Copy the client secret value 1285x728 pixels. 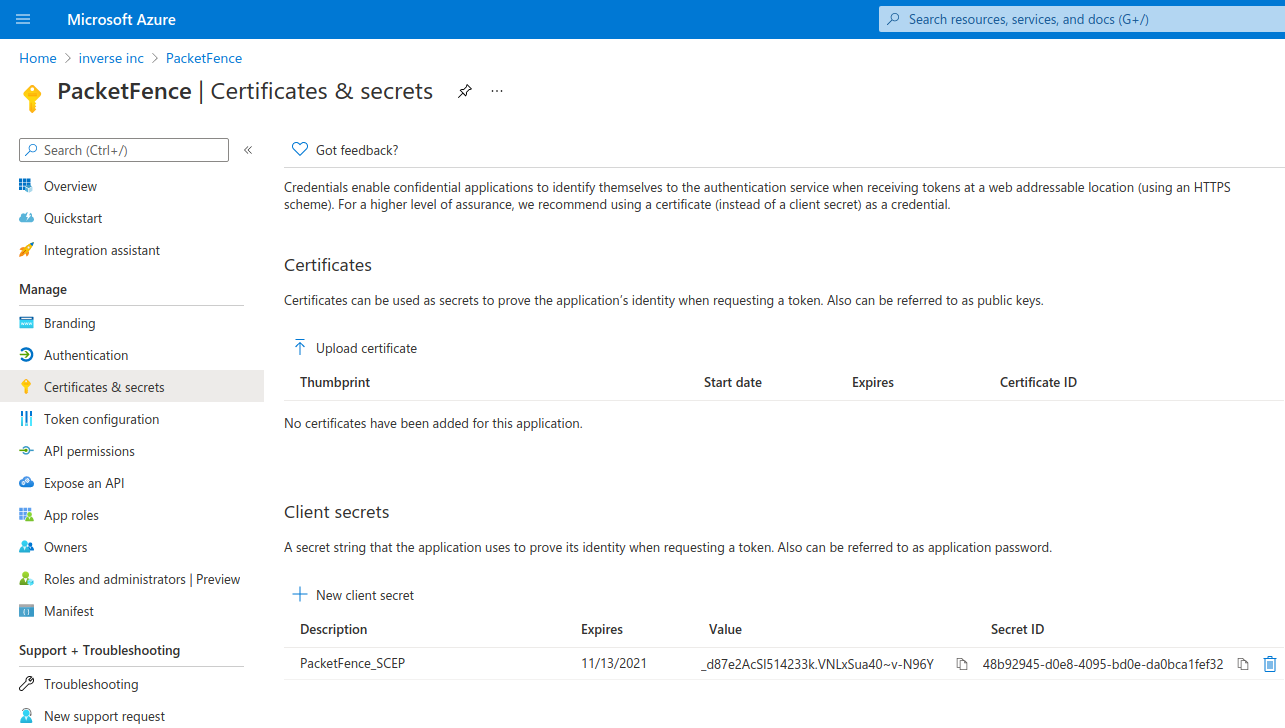[x=962, y=664]
